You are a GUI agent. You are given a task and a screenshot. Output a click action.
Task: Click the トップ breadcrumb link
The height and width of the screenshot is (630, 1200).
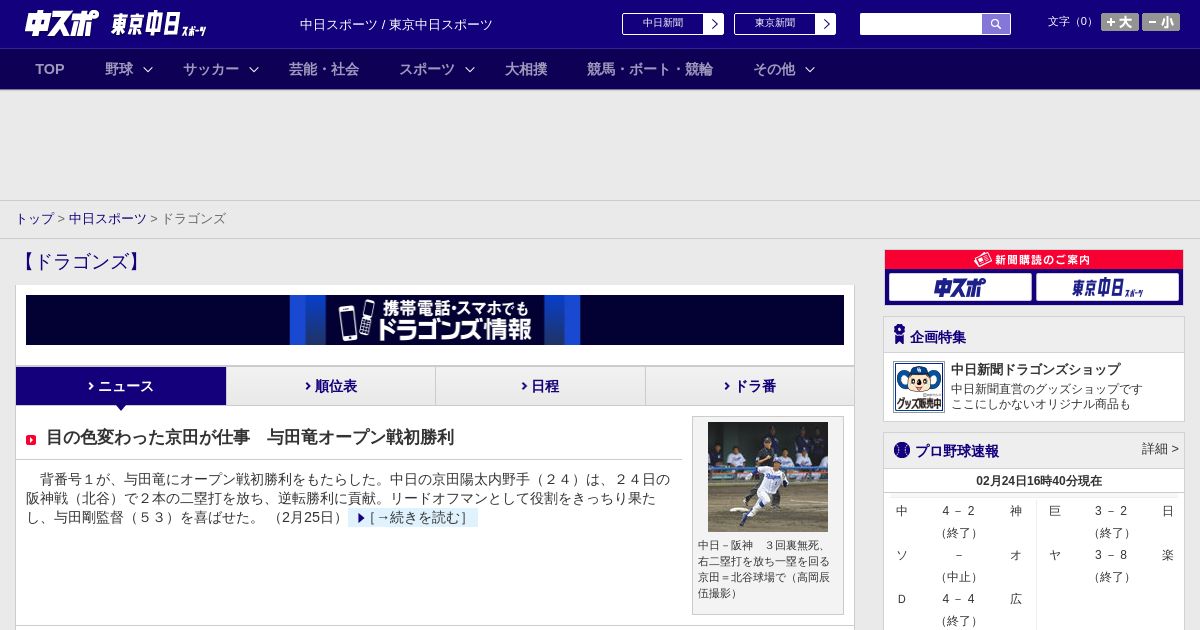tap(34, 218)
